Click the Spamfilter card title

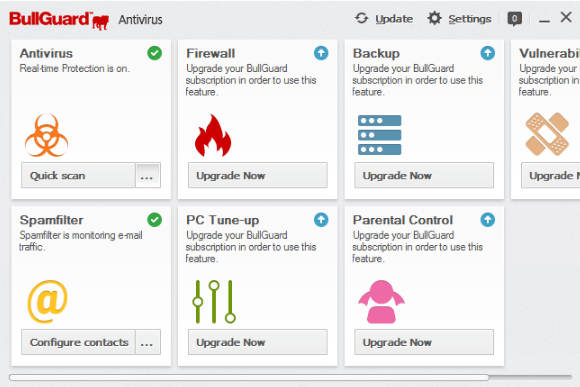coord(51,220)
